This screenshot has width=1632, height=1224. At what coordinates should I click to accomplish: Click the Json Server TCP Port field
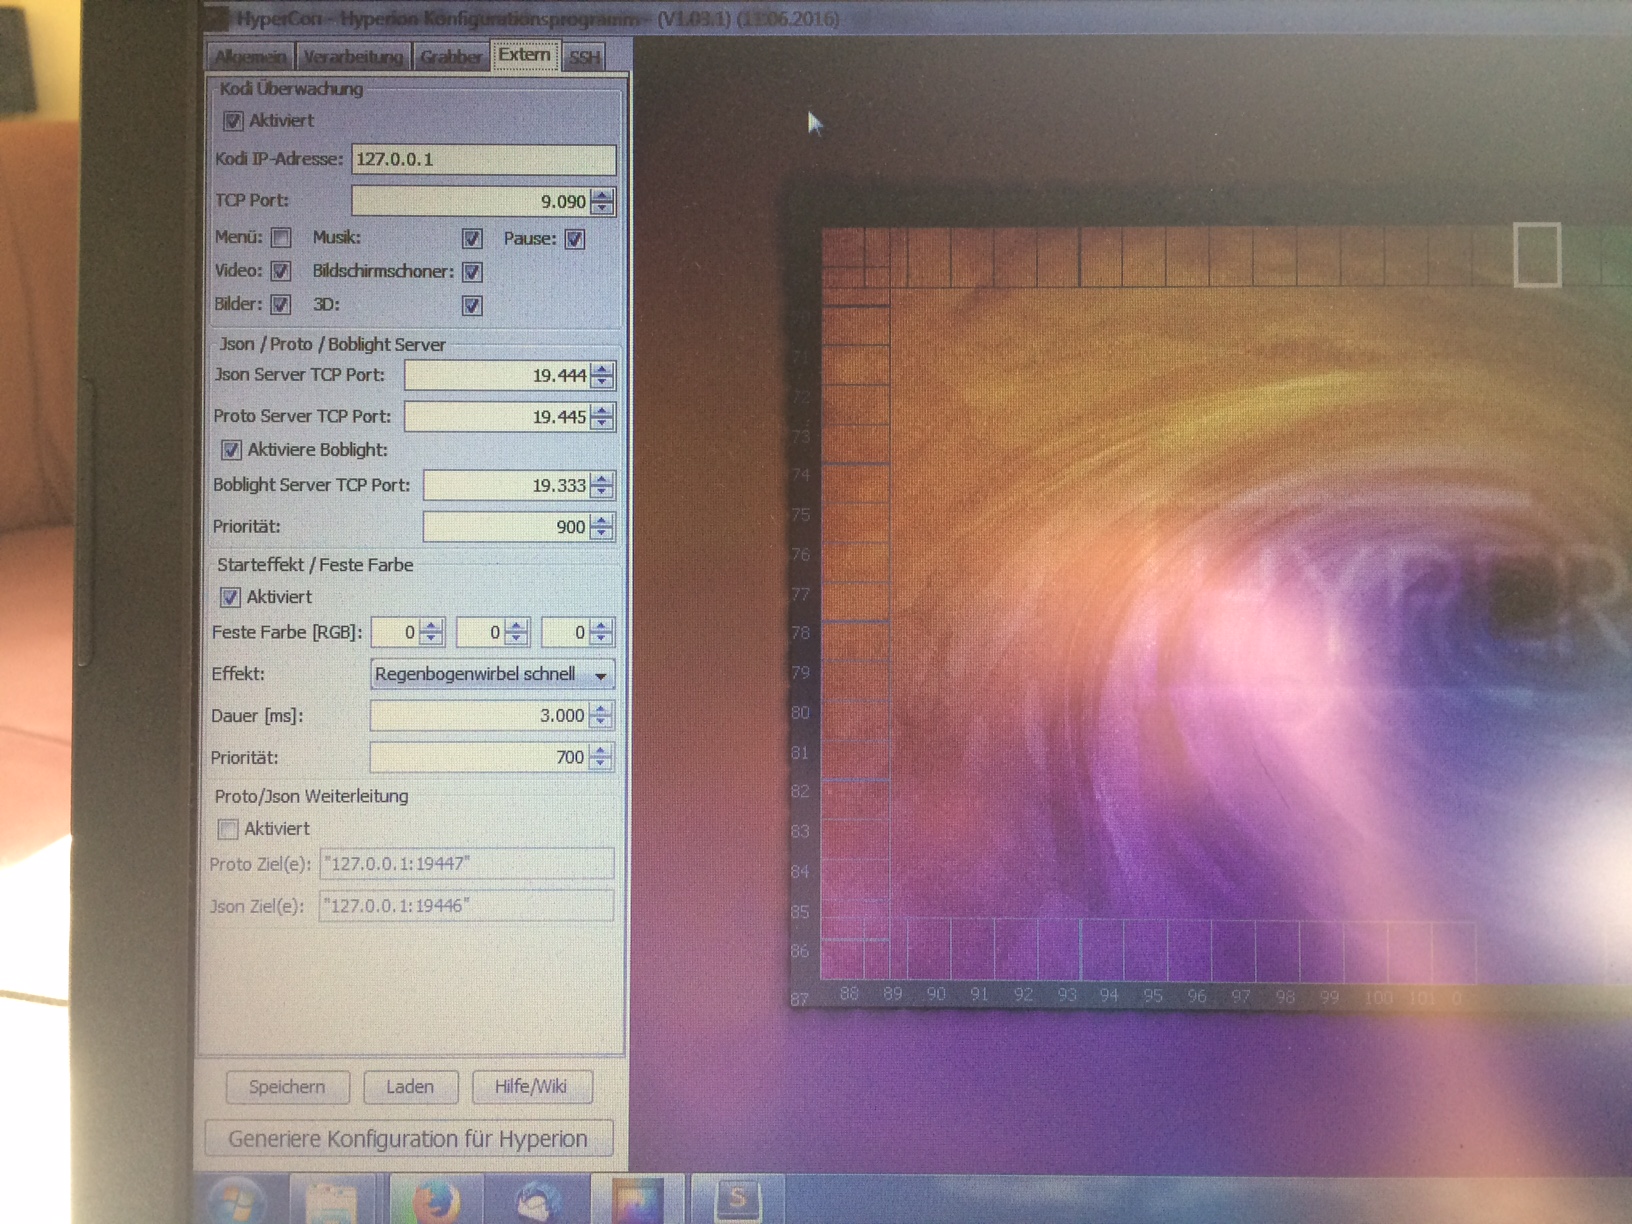(x=497, y=375)
